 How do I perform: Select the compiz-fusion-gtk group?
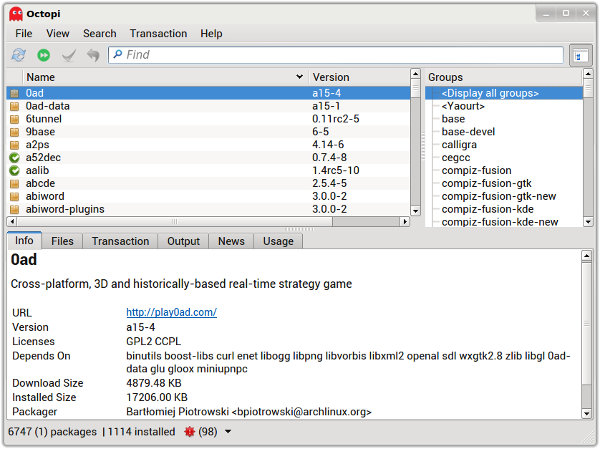pos(486,184)
